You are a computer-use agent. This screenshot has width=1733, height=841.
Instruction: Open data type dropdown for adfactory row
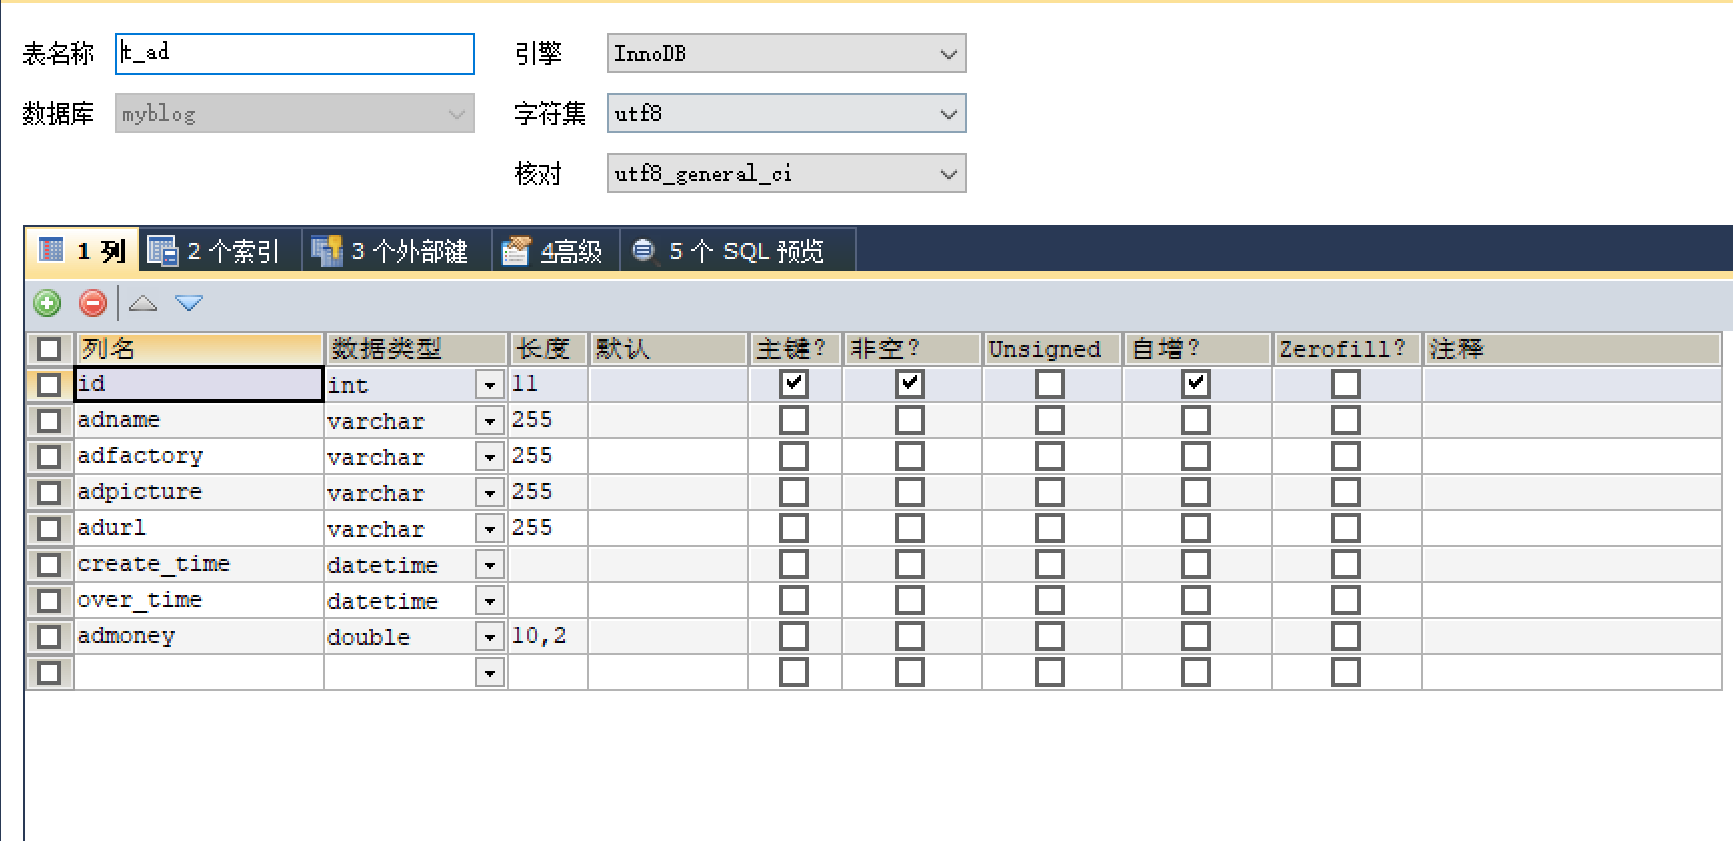coord(489,457)
